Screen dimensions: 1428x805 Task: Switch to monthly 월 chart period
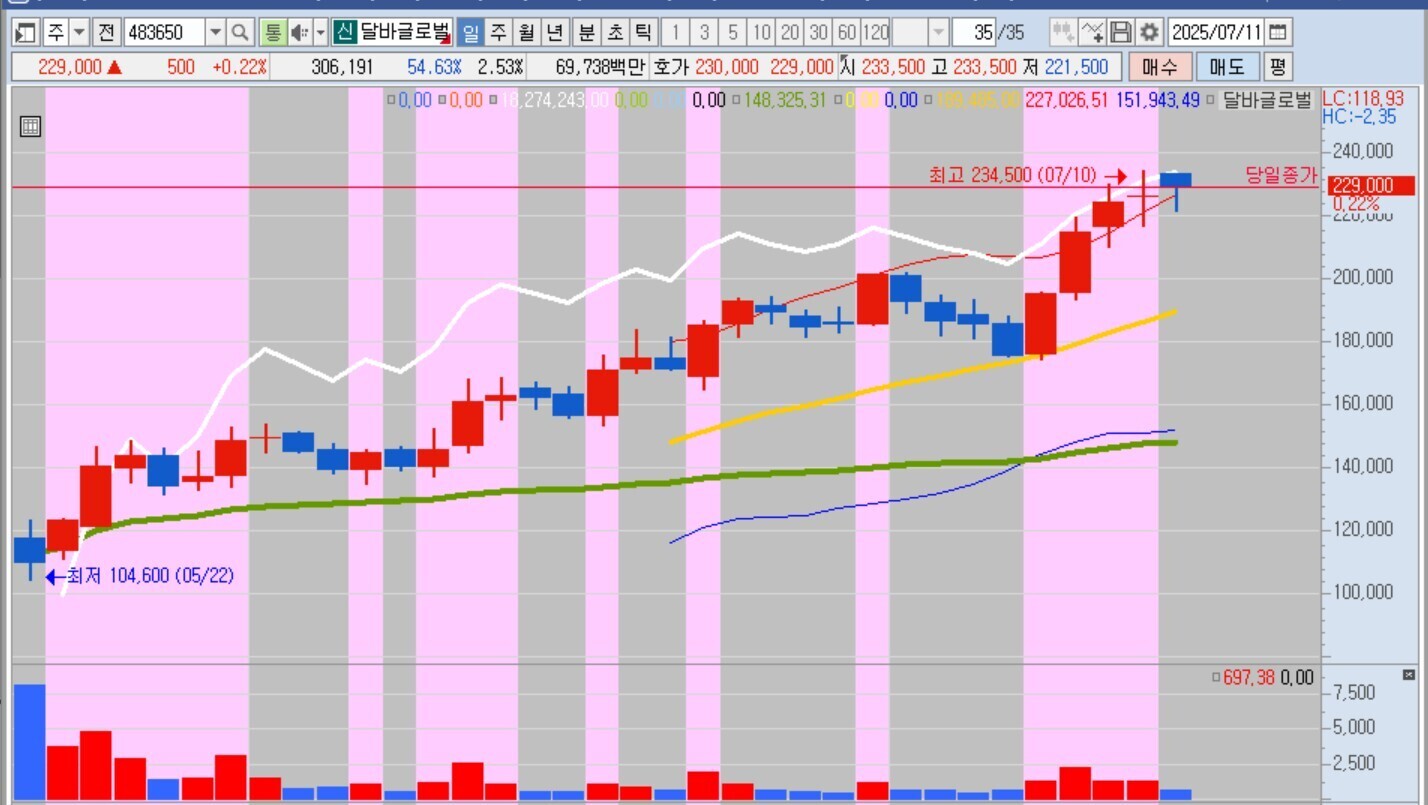[527, 32]
